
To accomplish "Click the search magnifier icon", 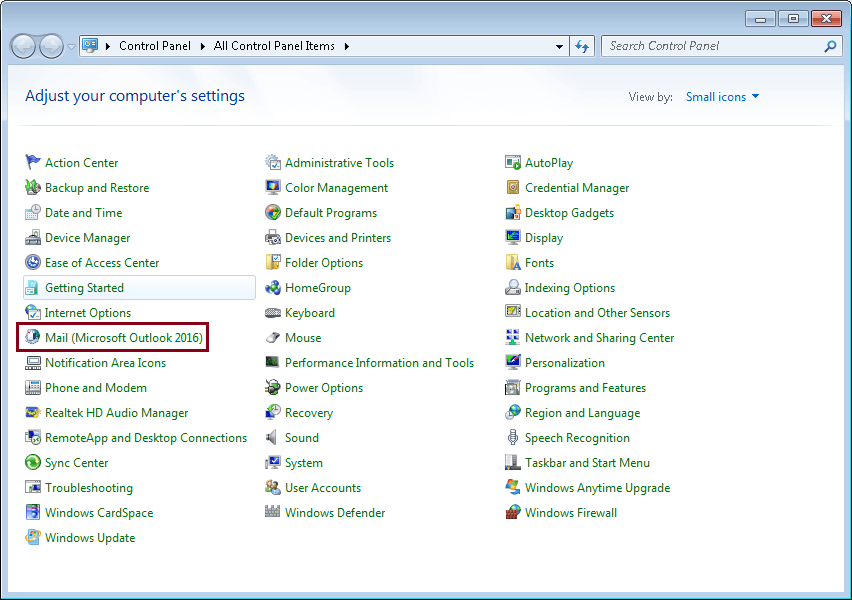I will (x=830, y=46).
